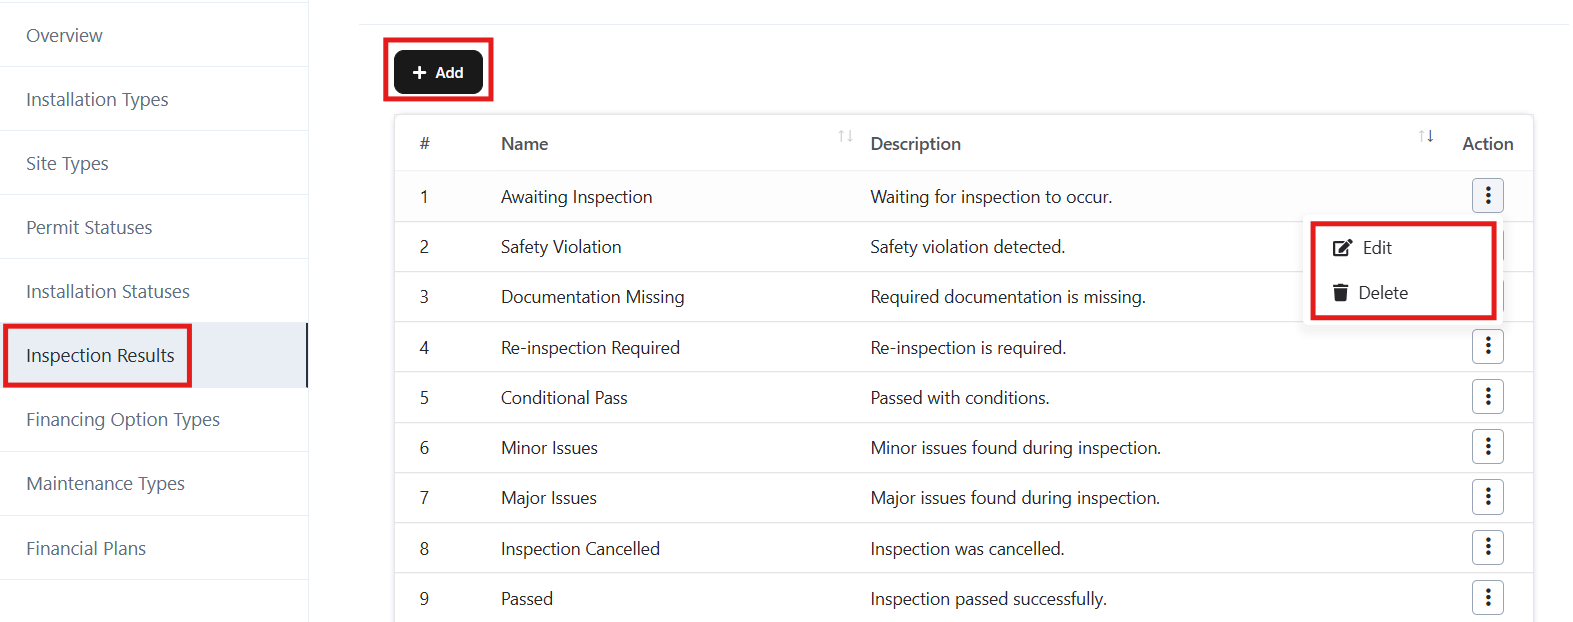
Task: Sort table by Description column arrows
Action: tap(1425, 137)
